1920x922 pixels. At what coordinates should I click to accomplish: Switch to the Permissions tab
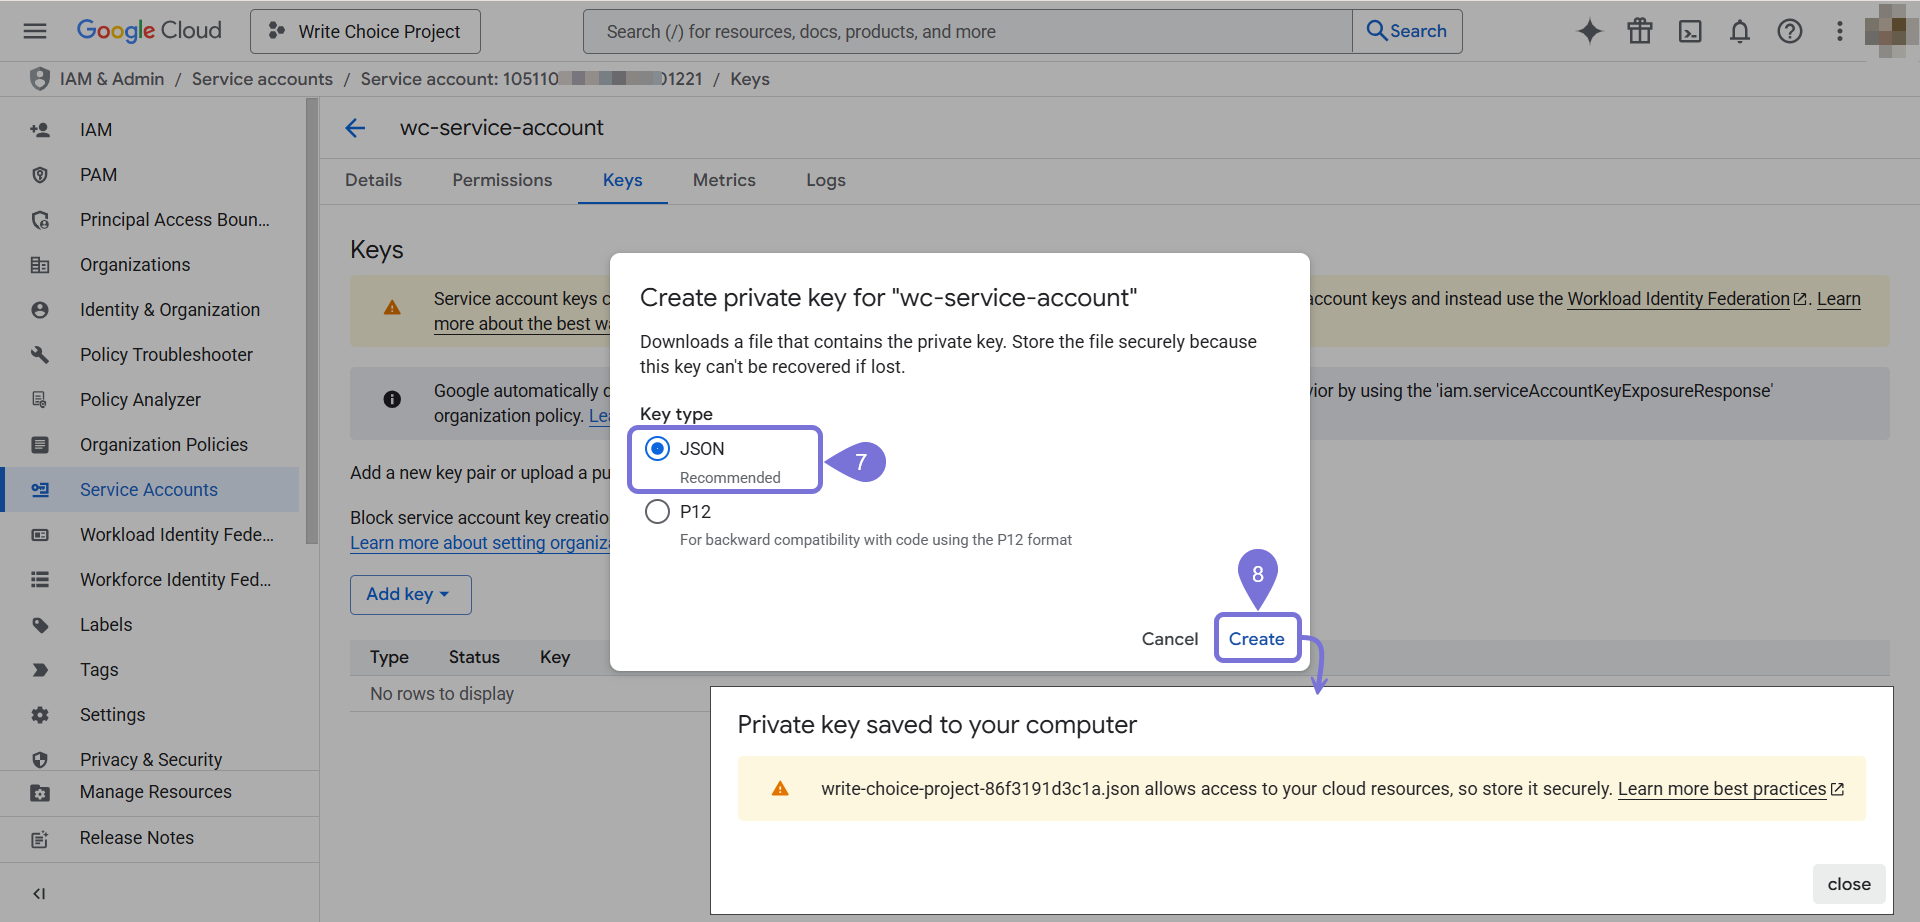pos(502,180)
